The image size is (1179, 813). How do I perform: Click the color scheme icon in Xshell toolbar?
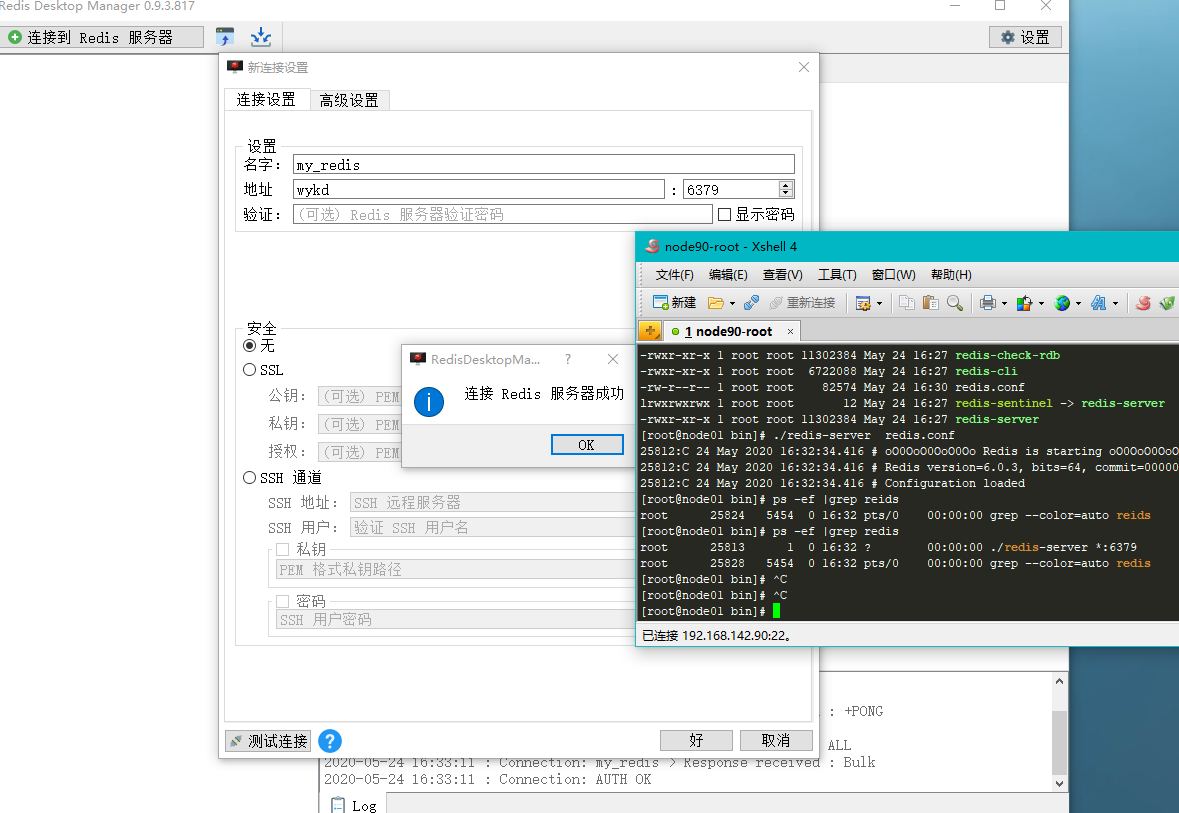pyautogui.click(x=1024, y=303)
